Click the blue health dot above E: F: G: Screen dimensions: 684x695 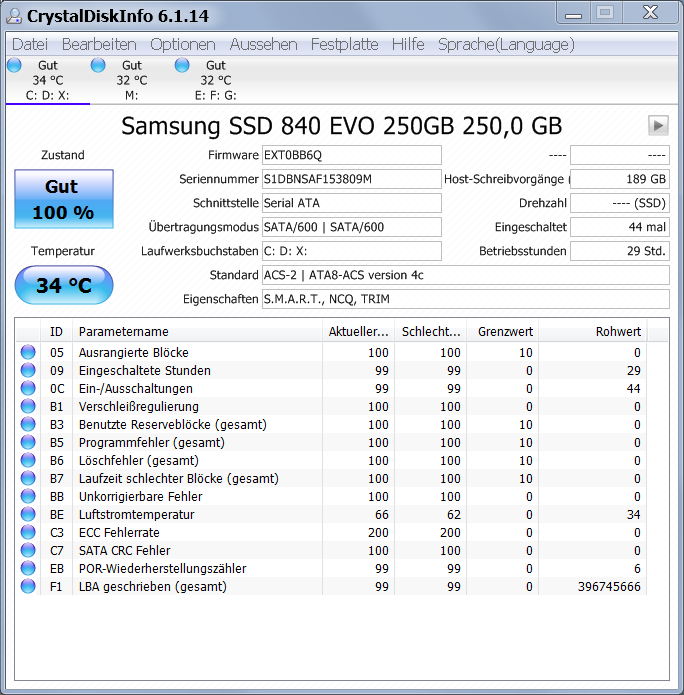182,65
